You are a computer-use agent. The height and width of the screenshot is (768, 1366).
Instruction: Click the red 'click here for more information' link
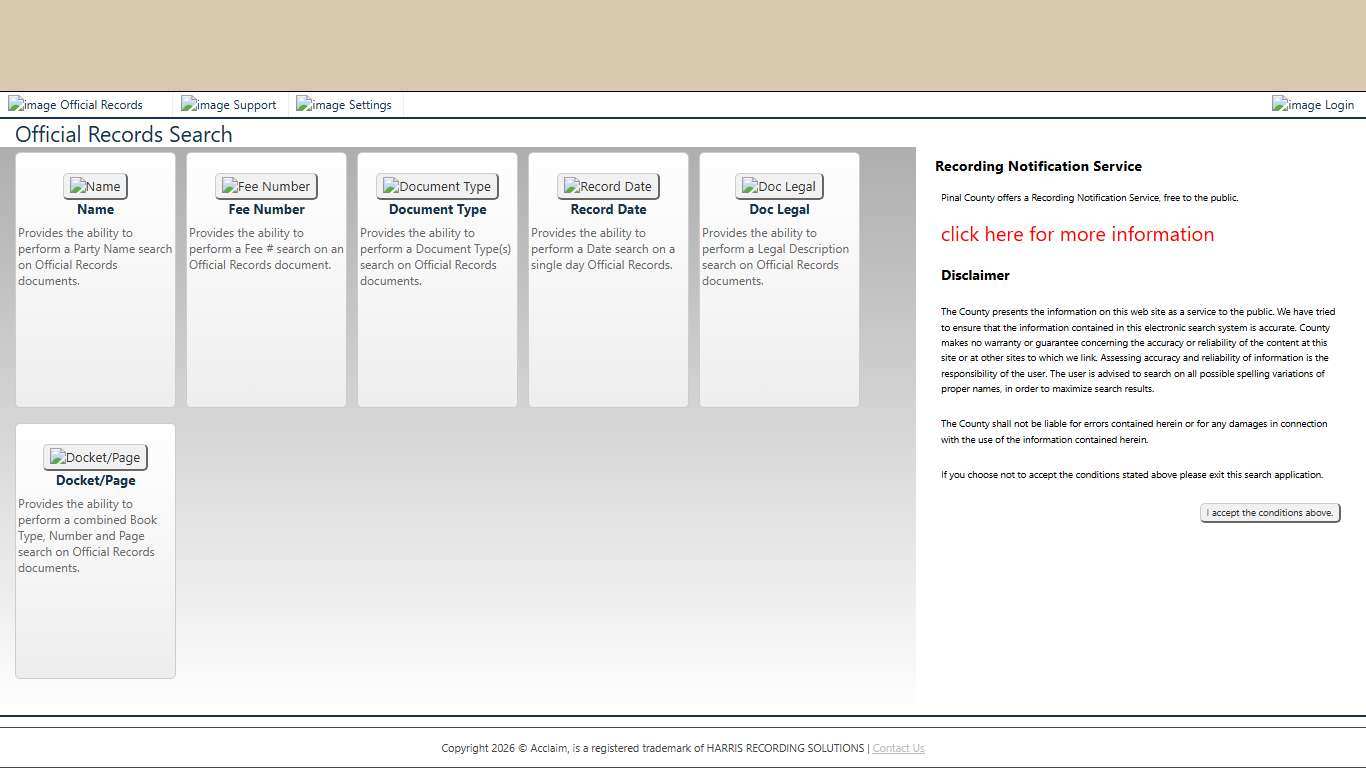1077,234
